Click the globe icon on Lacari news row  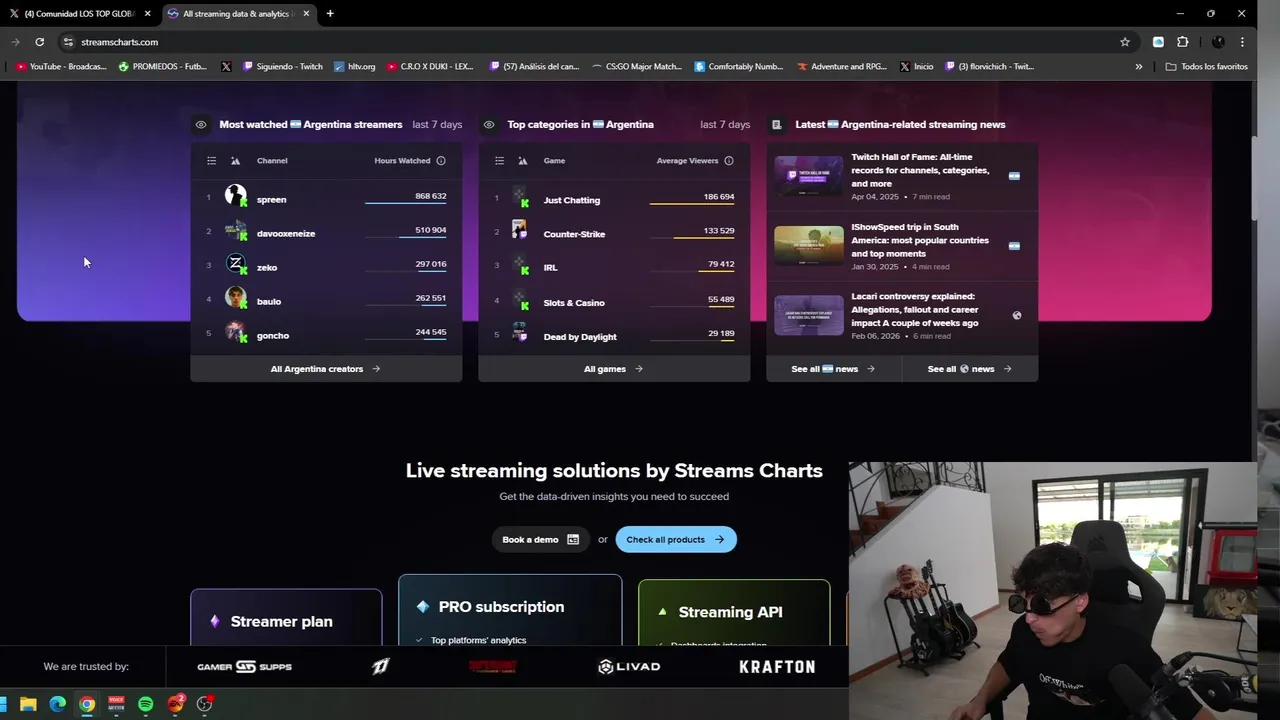coord(1017,315)
